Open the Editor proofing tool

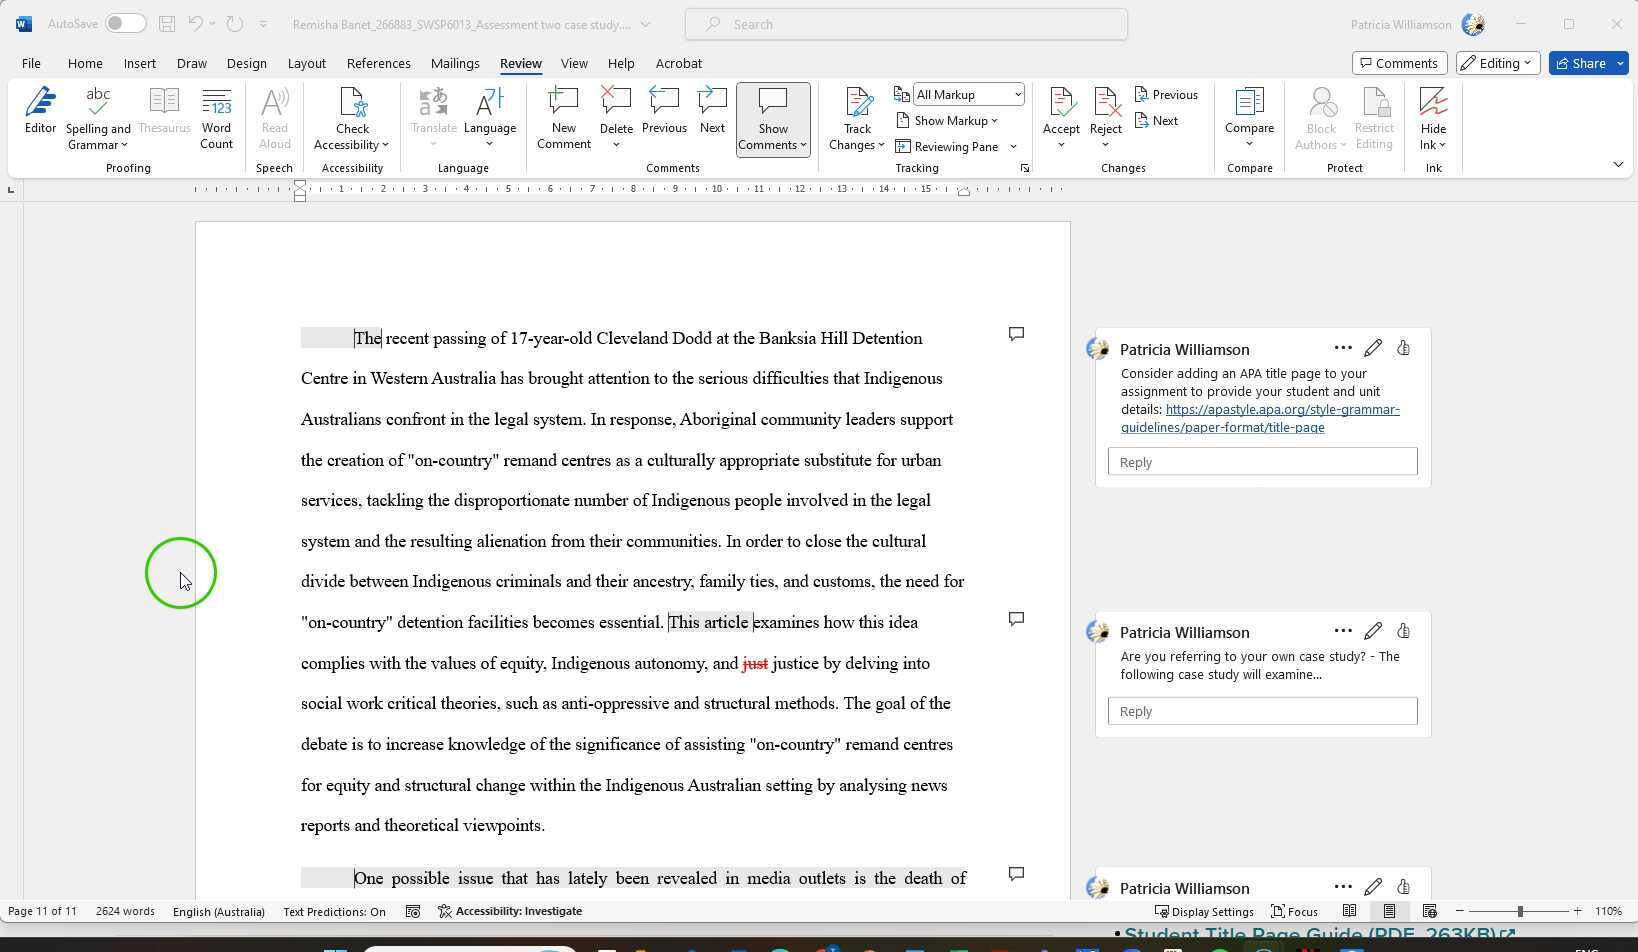(x=40, y=111)
